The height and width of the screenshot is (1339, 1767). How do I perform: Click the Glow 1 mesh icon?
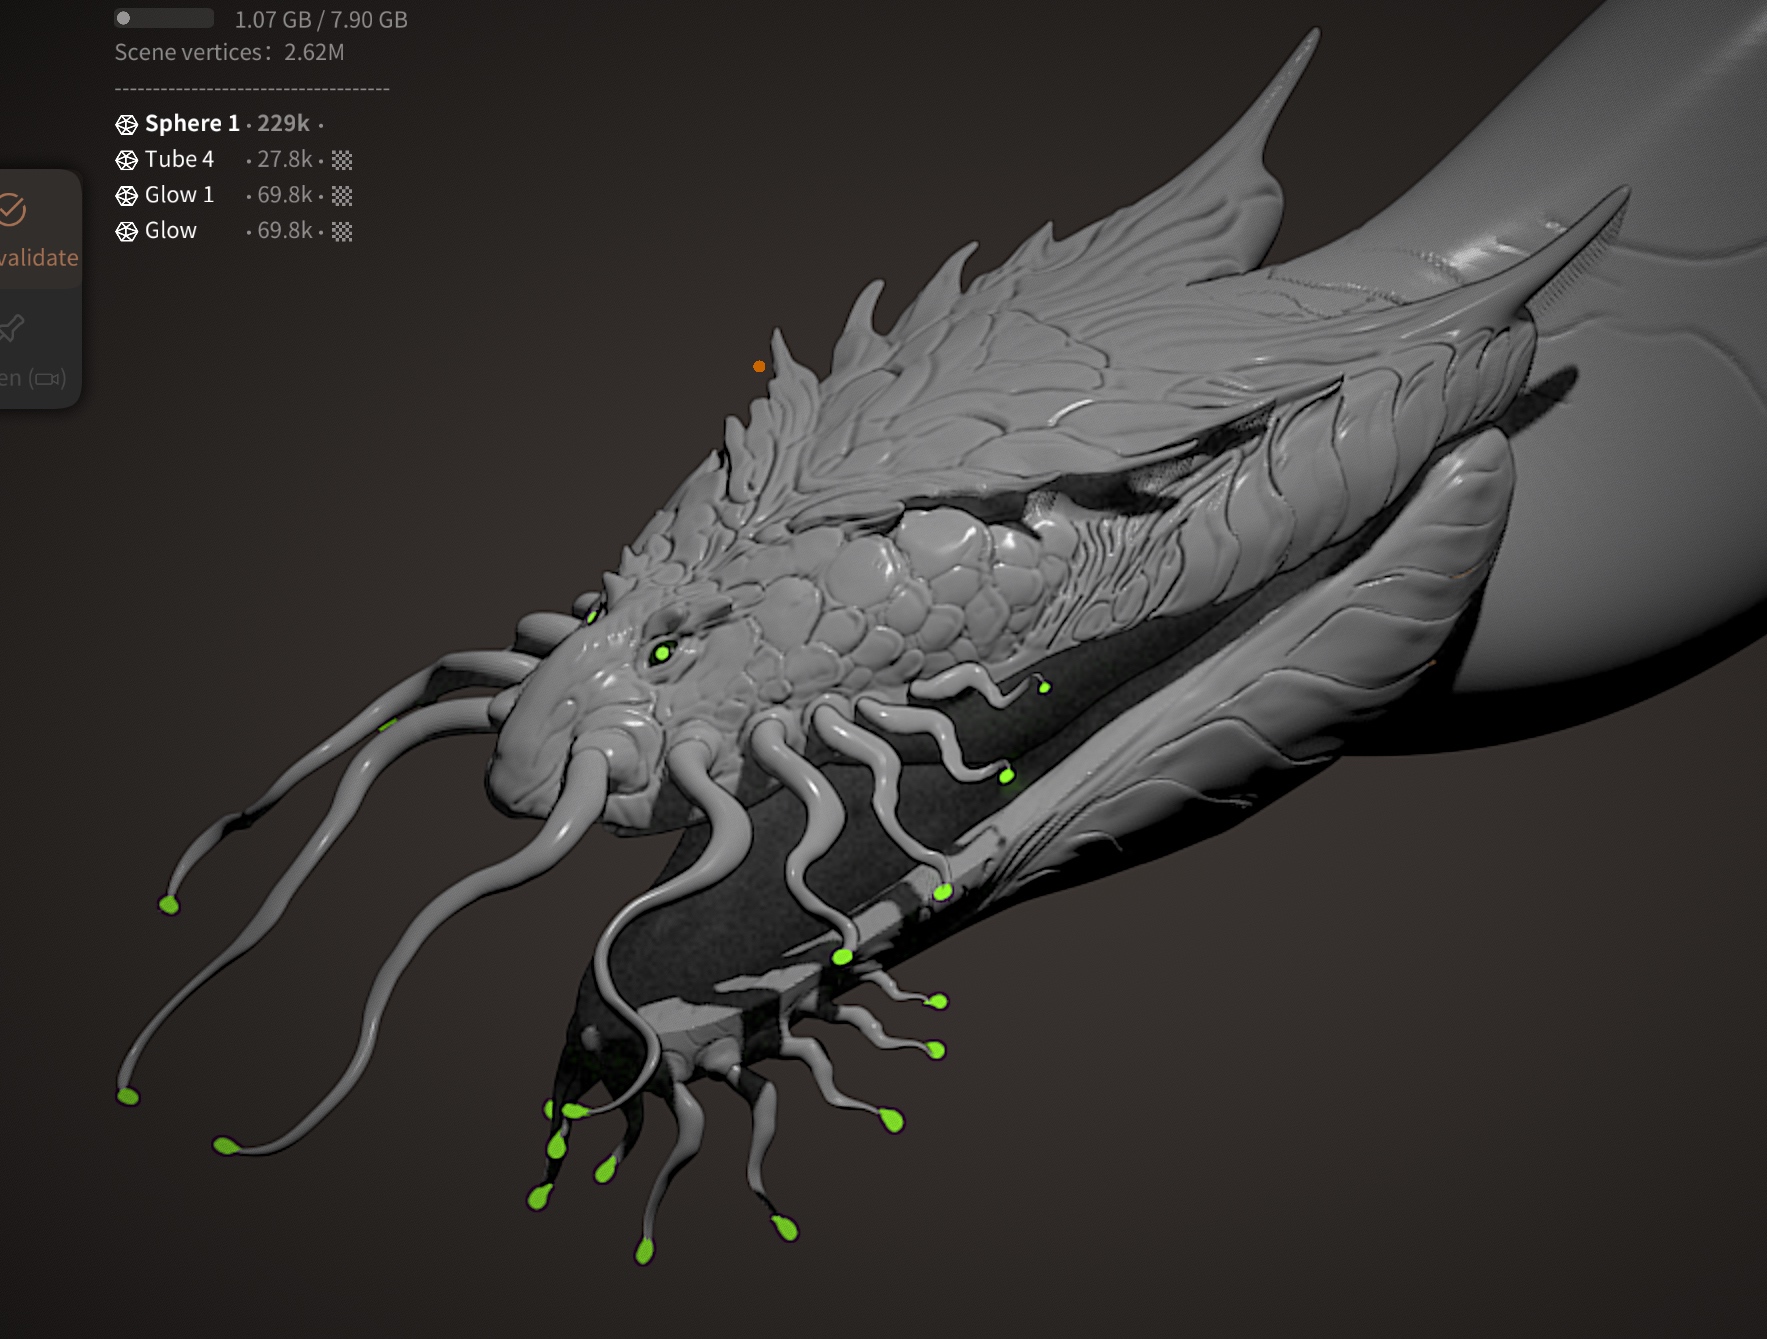click(x=126, y=196)
